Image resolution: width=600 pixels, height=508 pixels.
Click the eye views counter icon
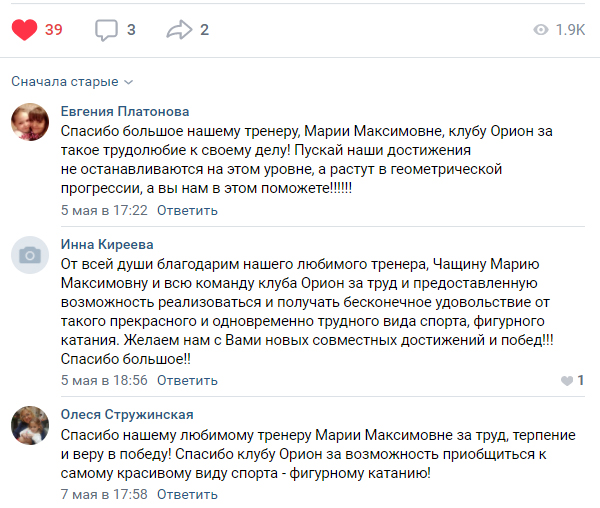point(541,30)
